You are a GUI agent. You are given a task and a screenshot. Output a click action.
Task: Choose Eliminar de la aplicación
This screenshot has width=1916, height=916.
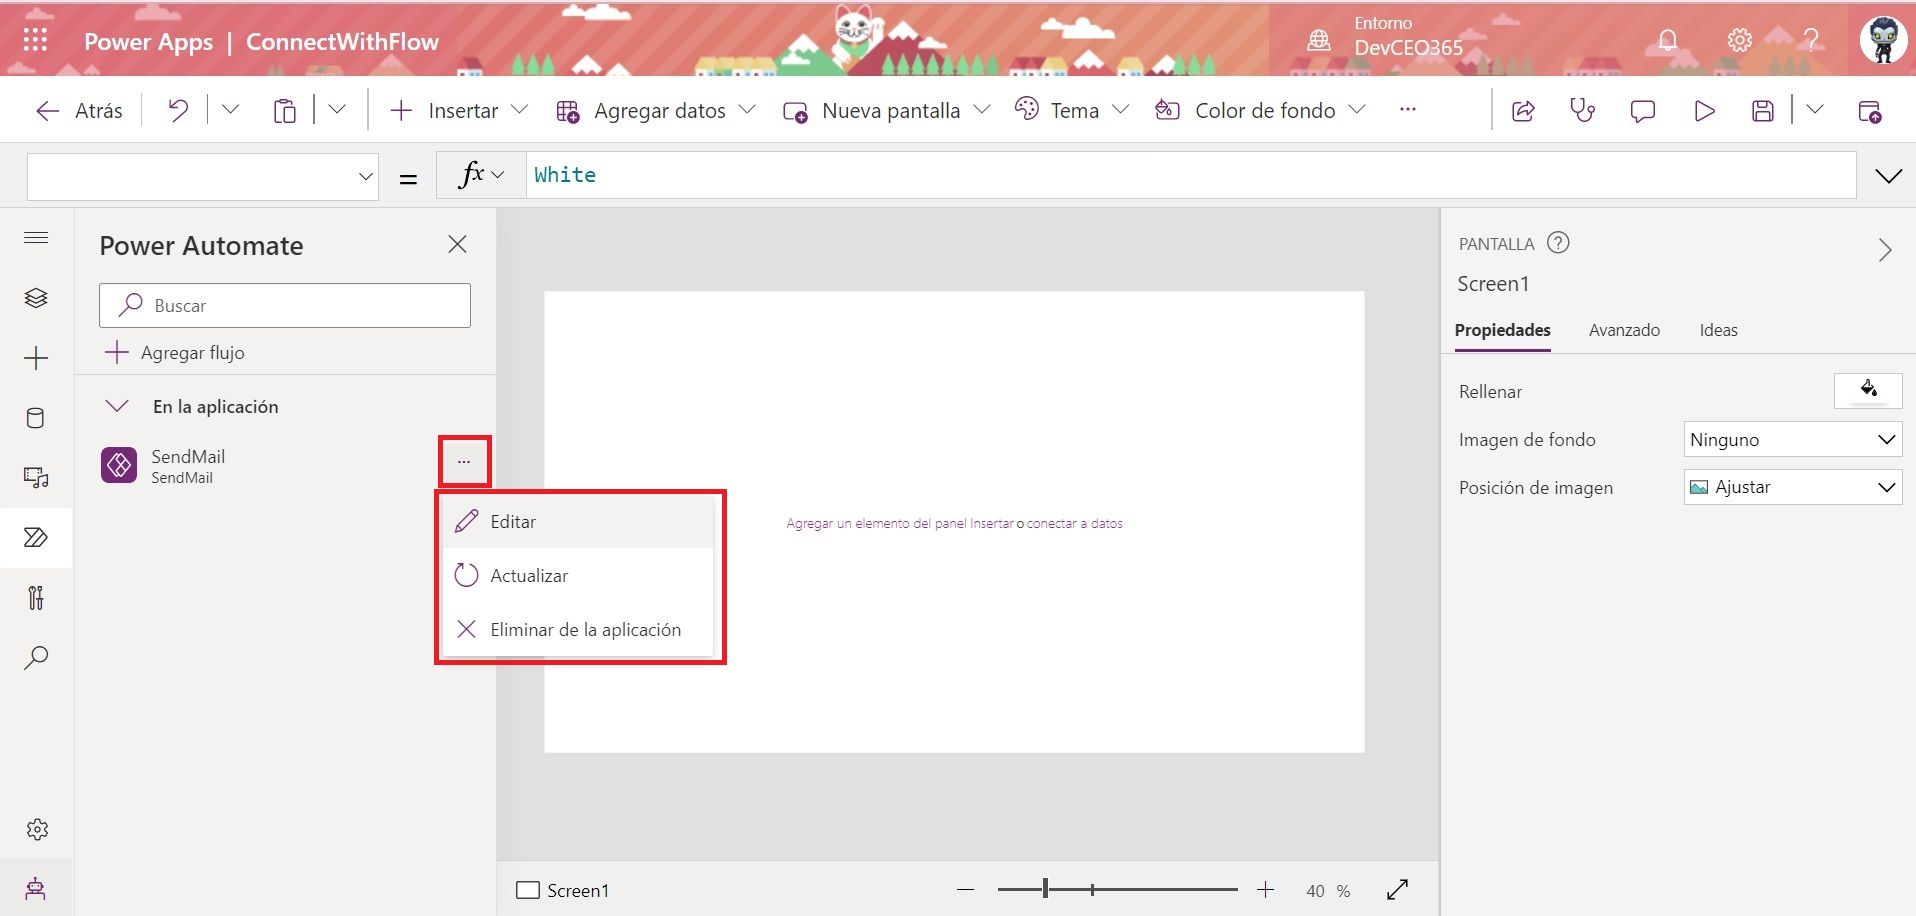pos(579,629)
